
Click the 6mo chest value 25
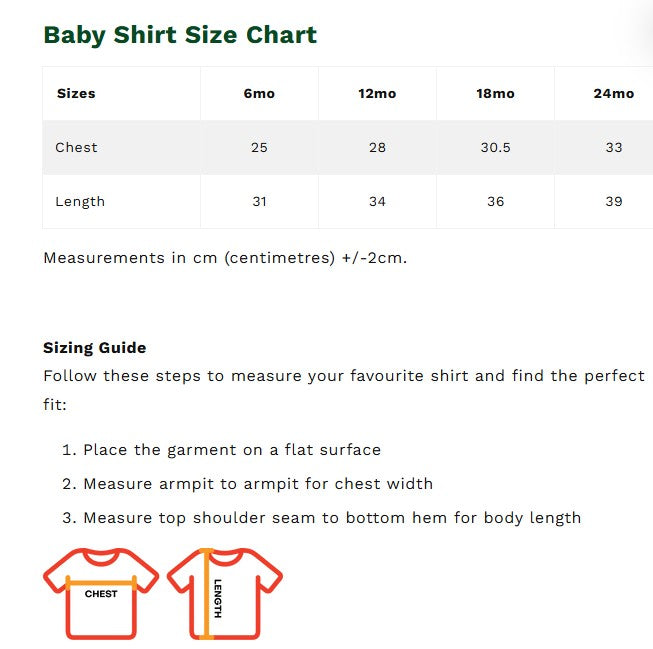259,148
